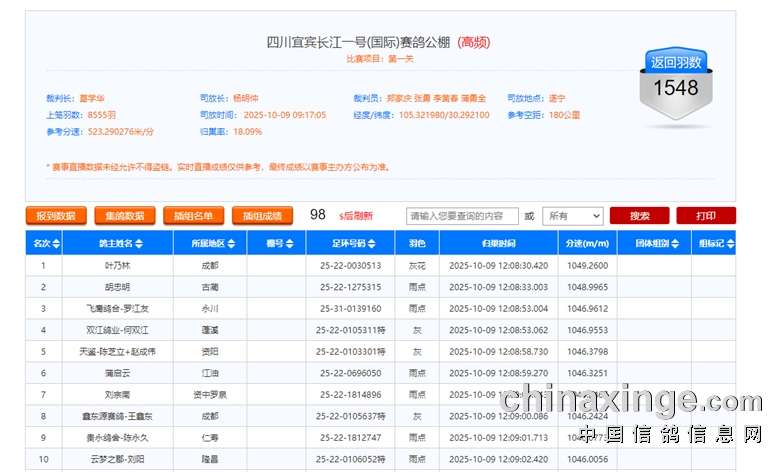This screenshot has width=780, height=472.
Task: Focus the search query input field
Action: pyautogui.click(x=462, y=216)
